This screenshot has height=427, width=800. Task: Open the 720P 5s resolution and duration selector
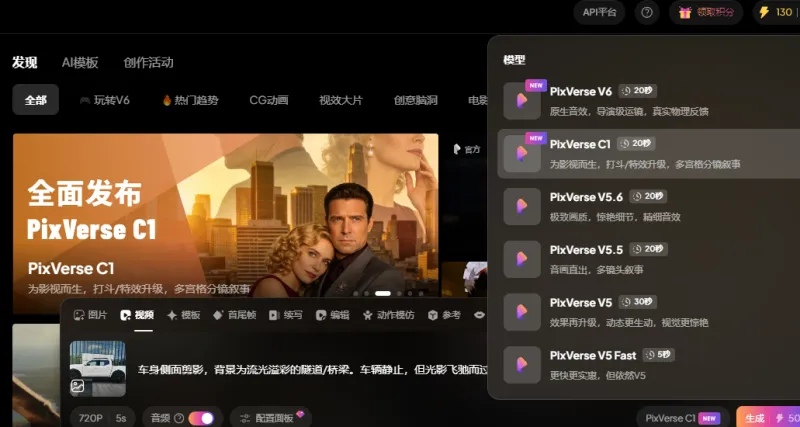click(103, 418)
